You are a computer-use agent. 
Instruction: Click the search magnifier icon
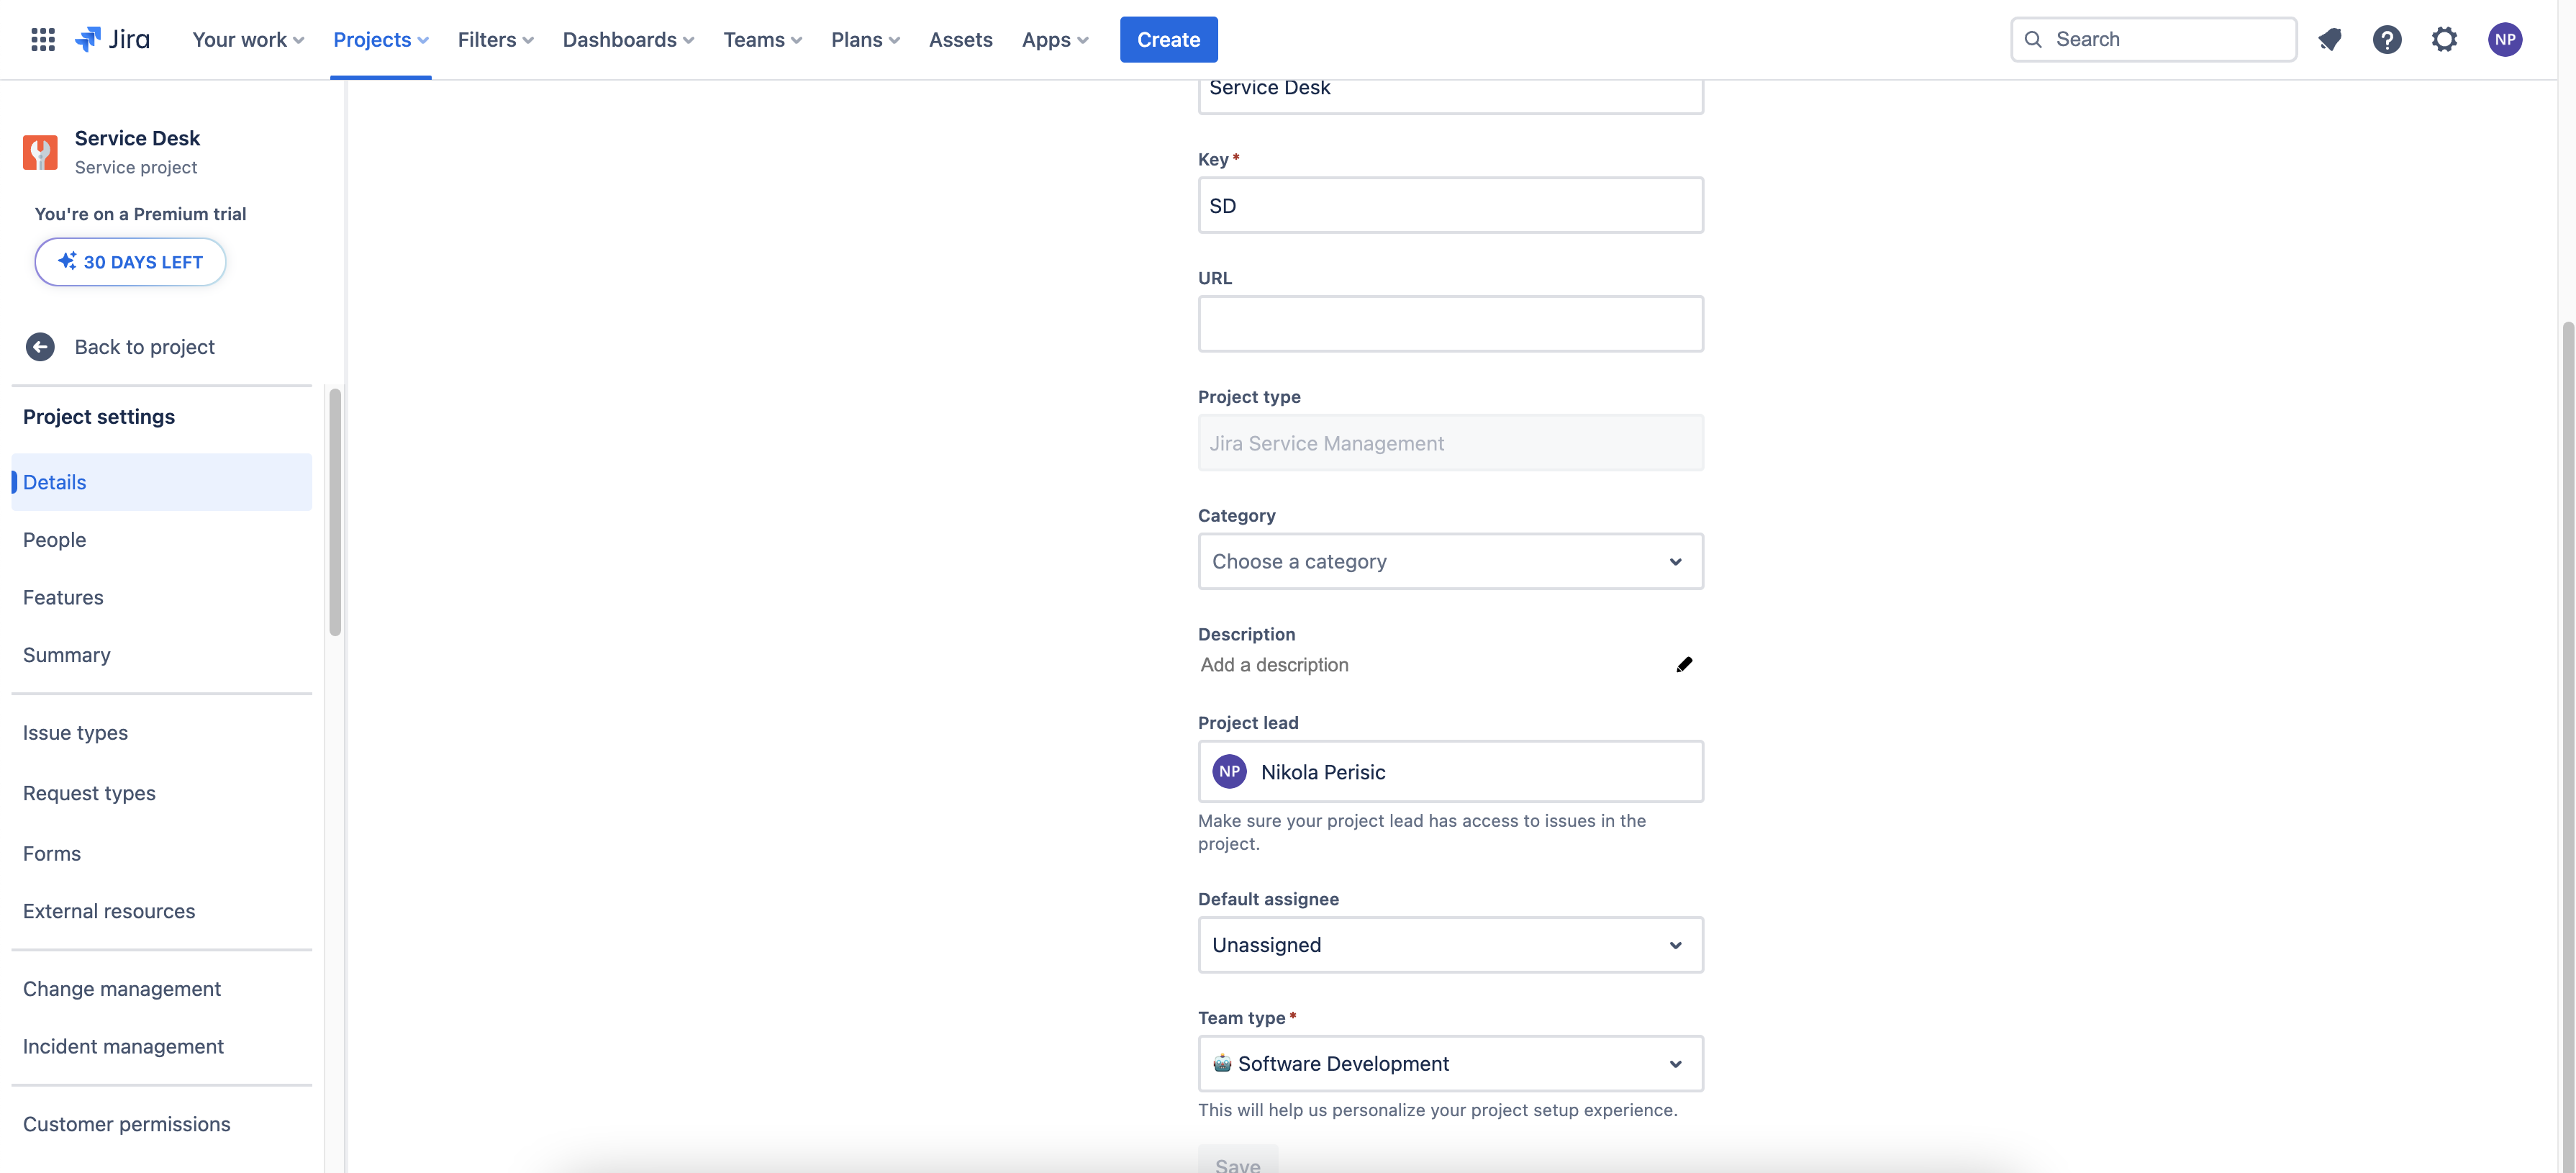(2034, 39)
